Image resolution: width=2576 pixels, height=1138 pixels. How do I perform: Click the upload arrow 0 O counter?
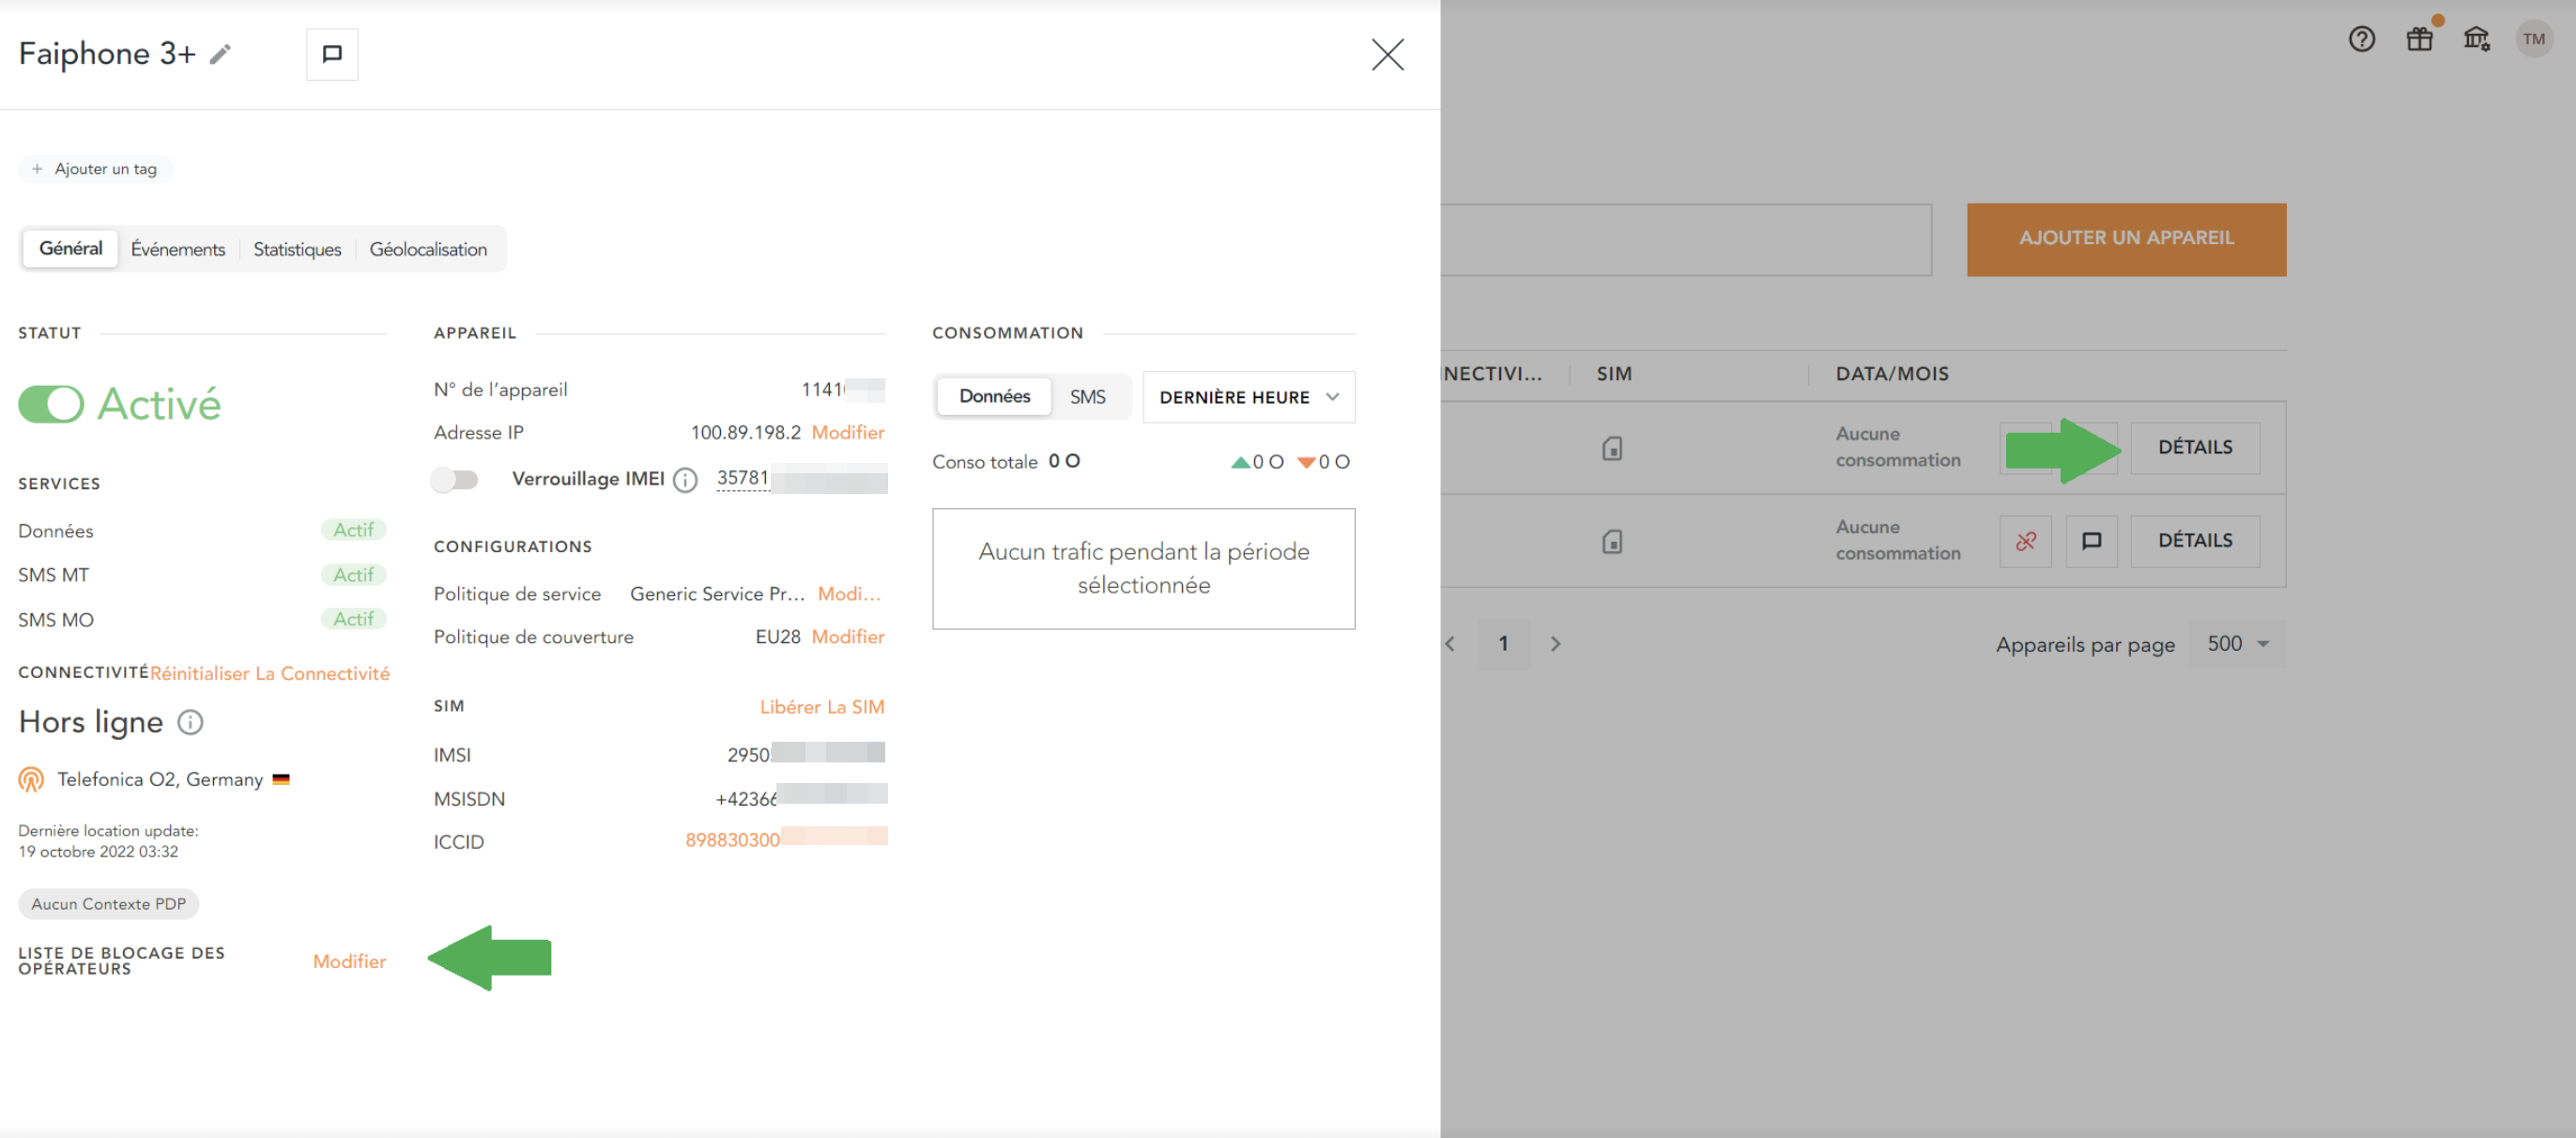click(1256, 462)
